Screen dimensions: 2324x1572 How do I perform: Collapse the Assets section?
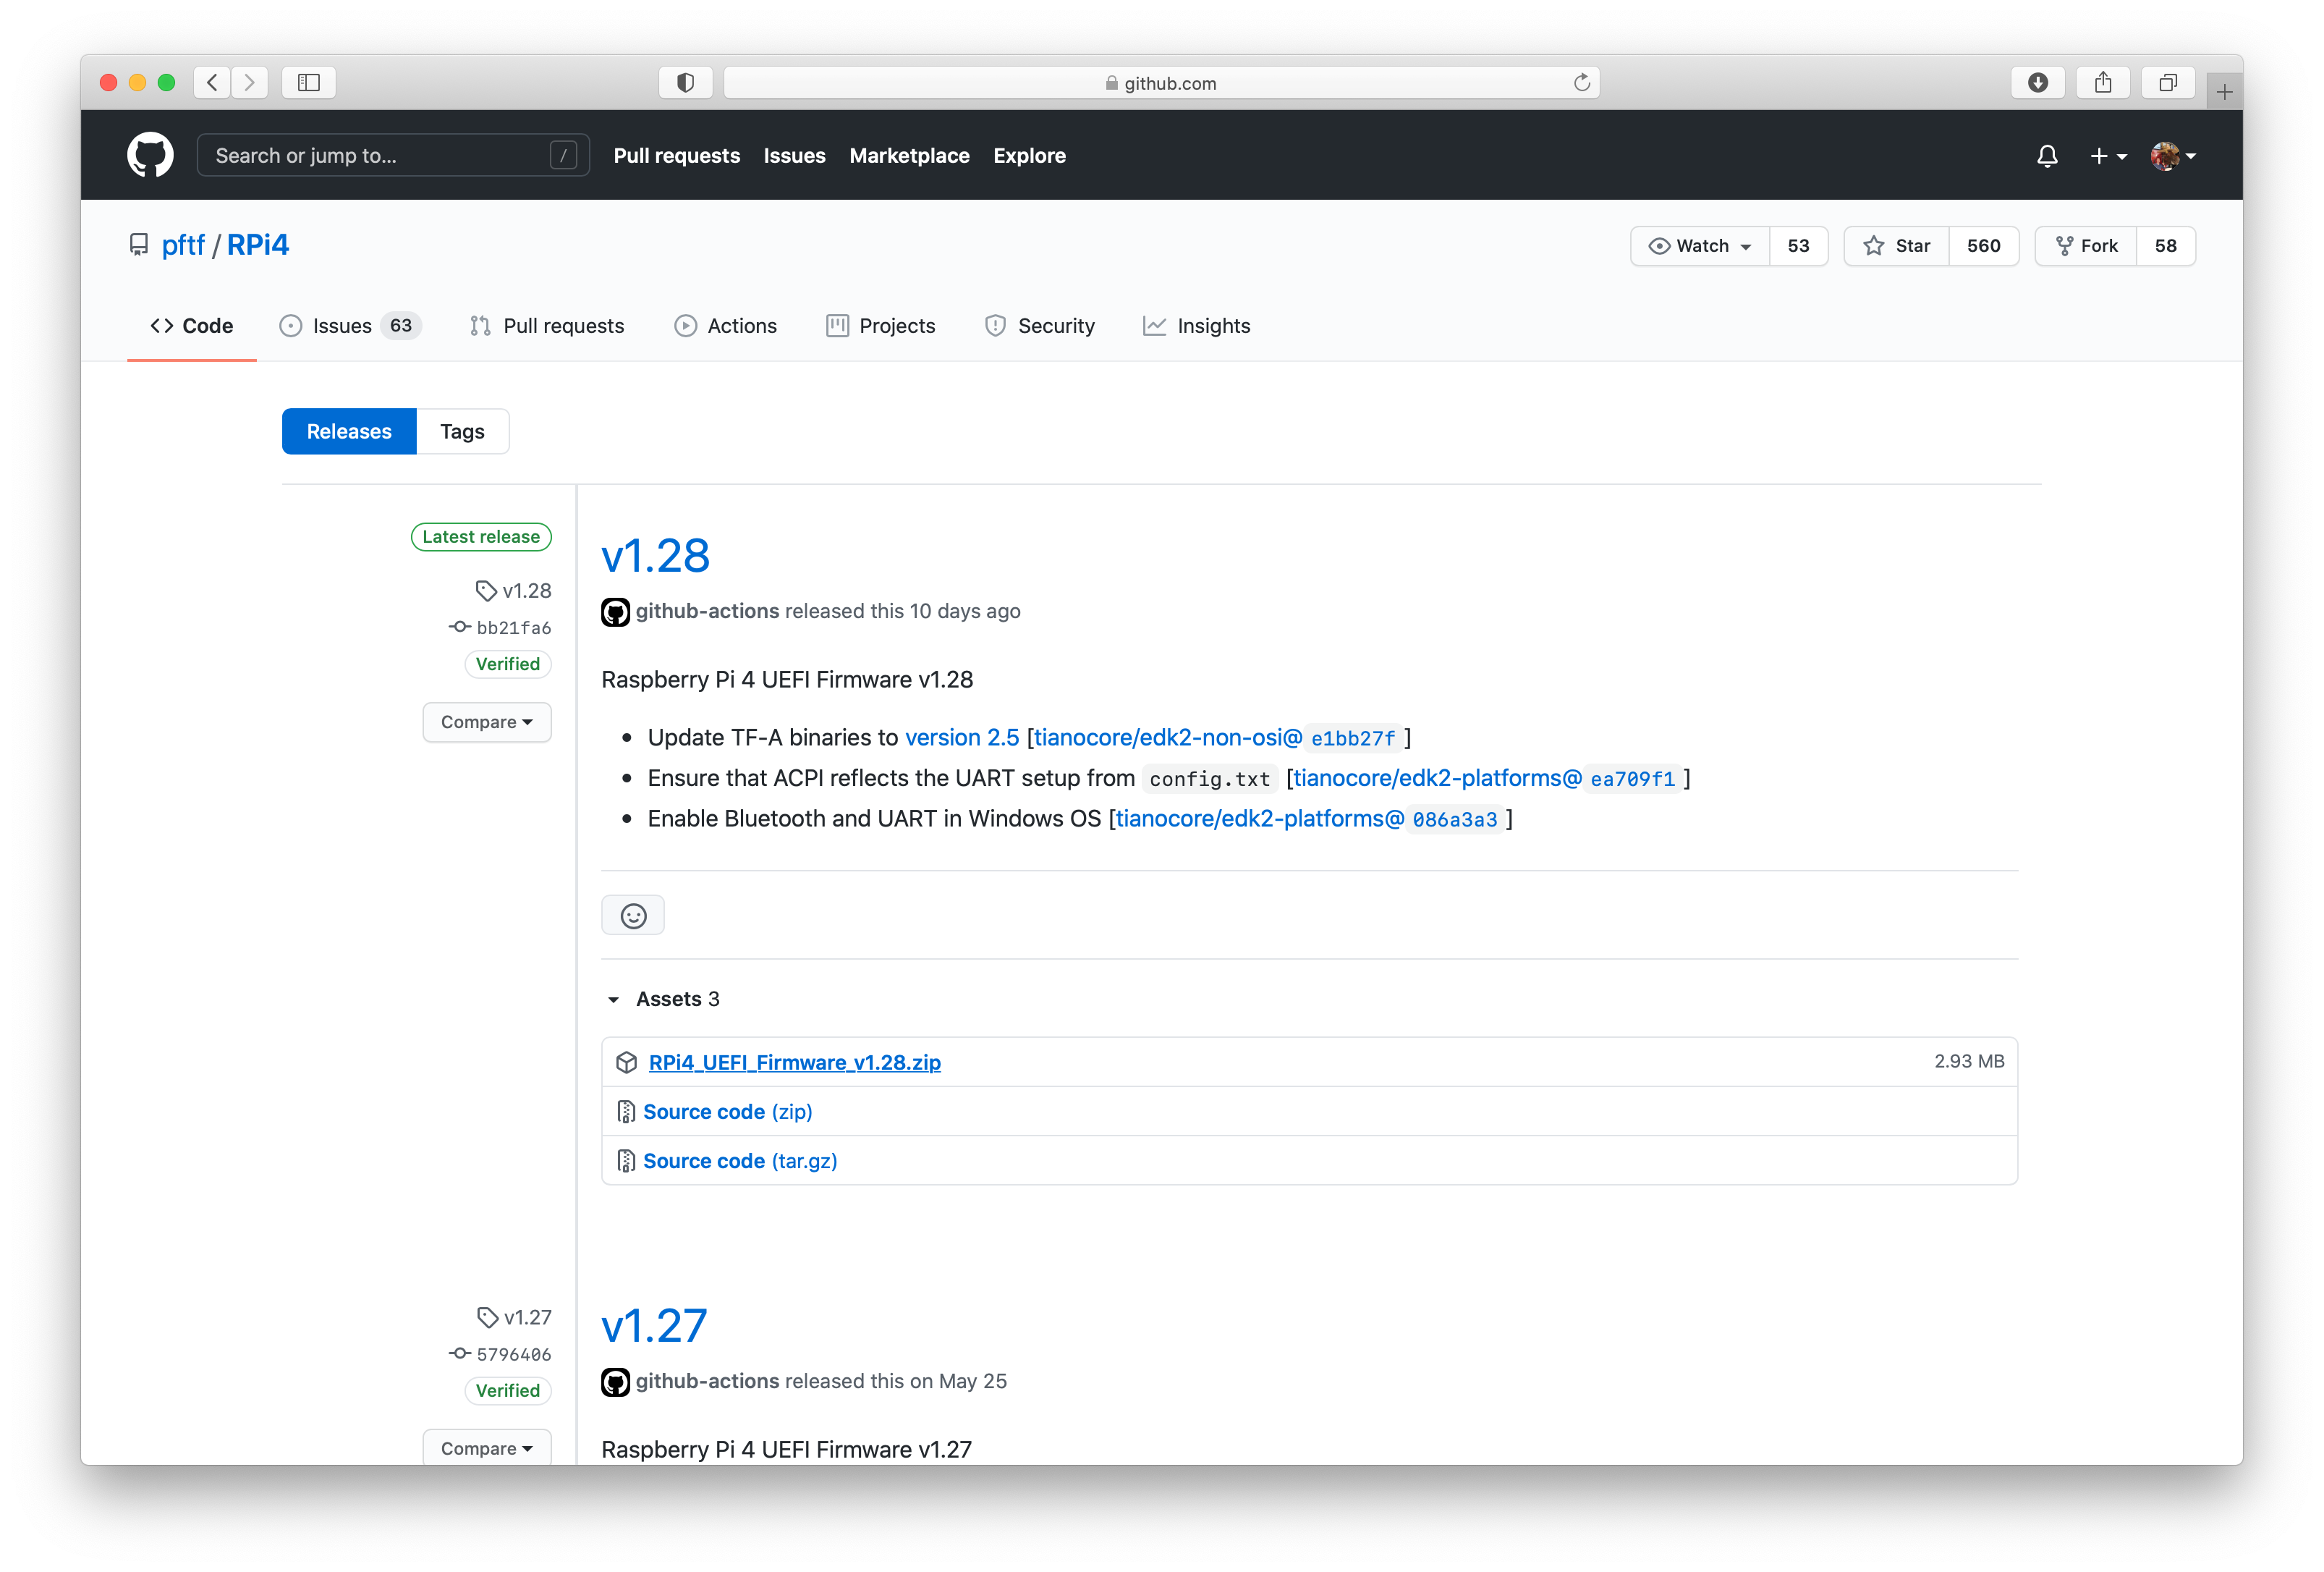click(x=614, y=999)
